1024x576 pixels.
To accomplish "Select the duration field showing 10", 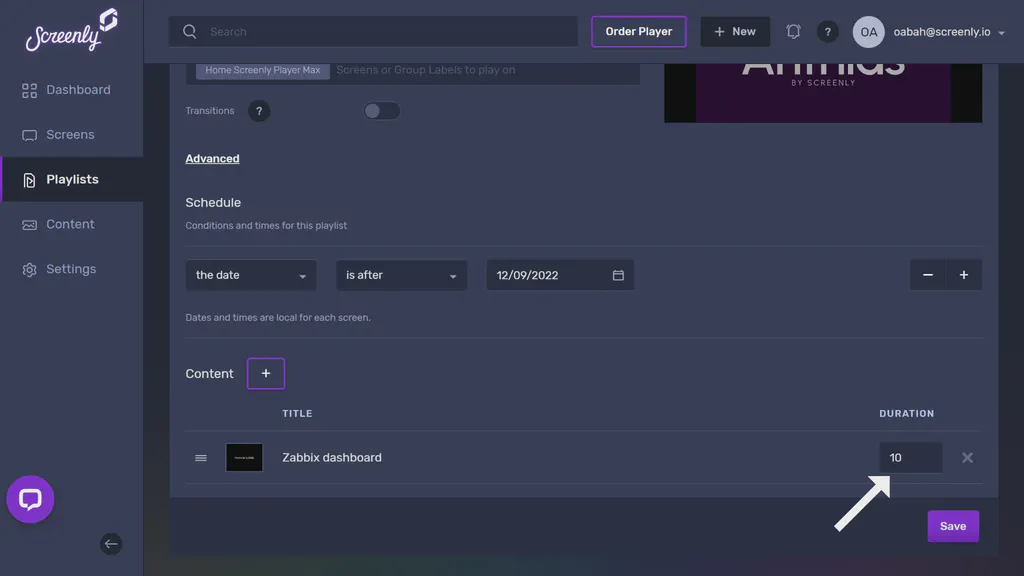I will click(910, 457).
